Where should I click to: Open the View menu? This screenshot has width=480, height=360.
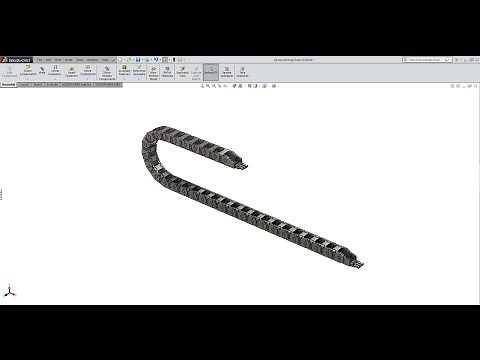[58, 60]
